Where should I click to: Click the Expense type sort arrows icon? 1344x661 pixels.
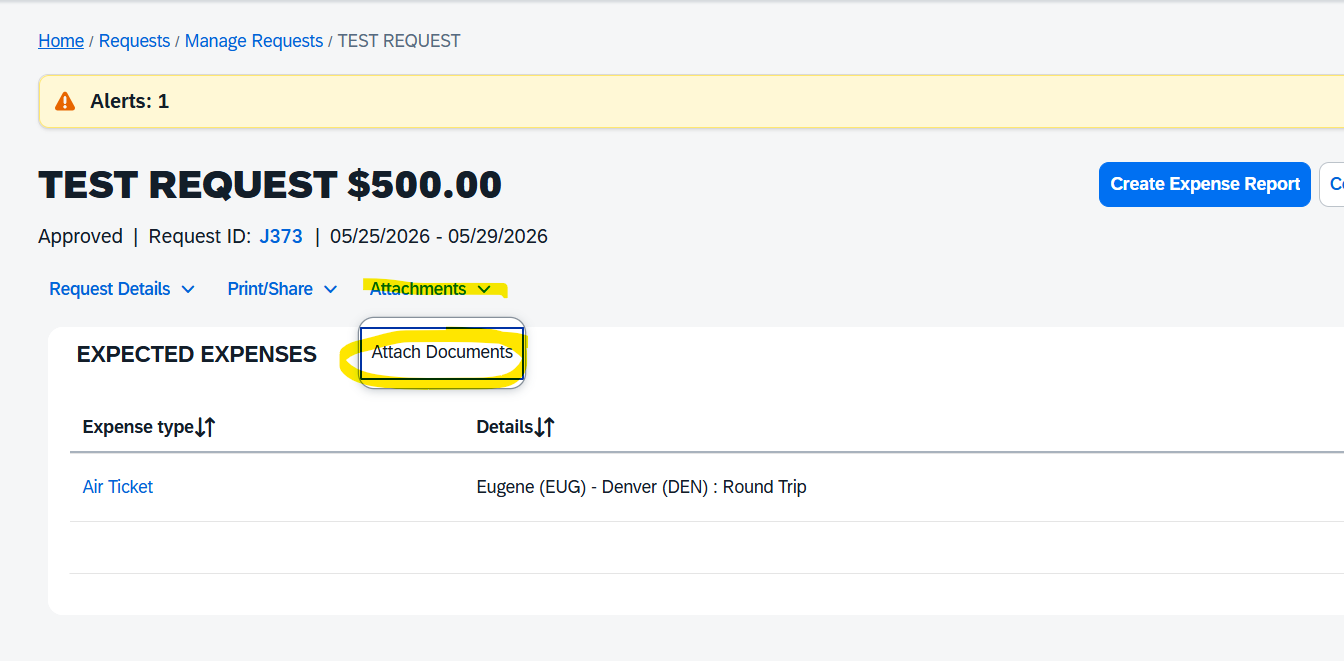click(205, 427)
